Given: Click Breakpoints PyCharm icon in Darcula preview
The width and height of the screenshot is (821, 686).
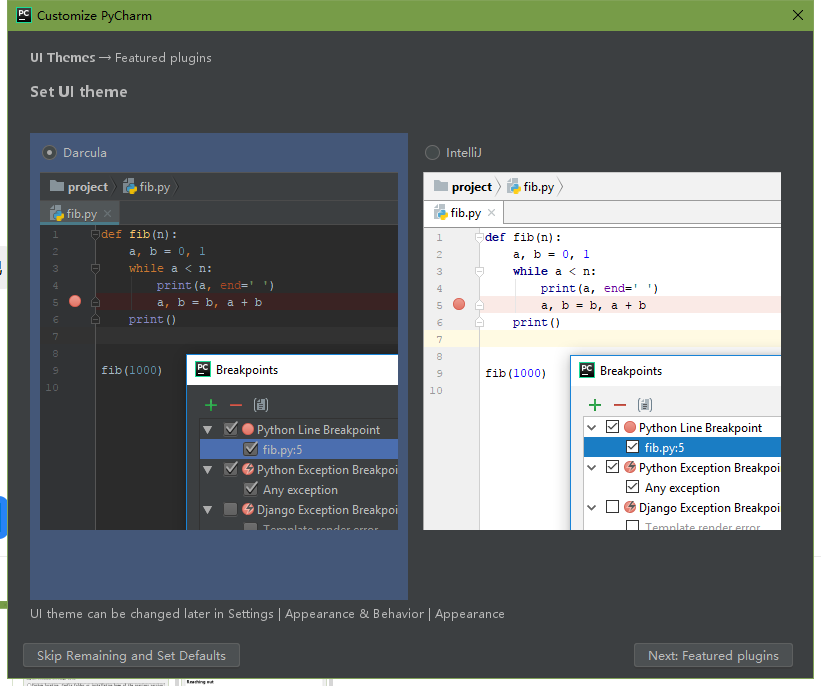Looking at the screenshot, I should click(x=203, y=369).
